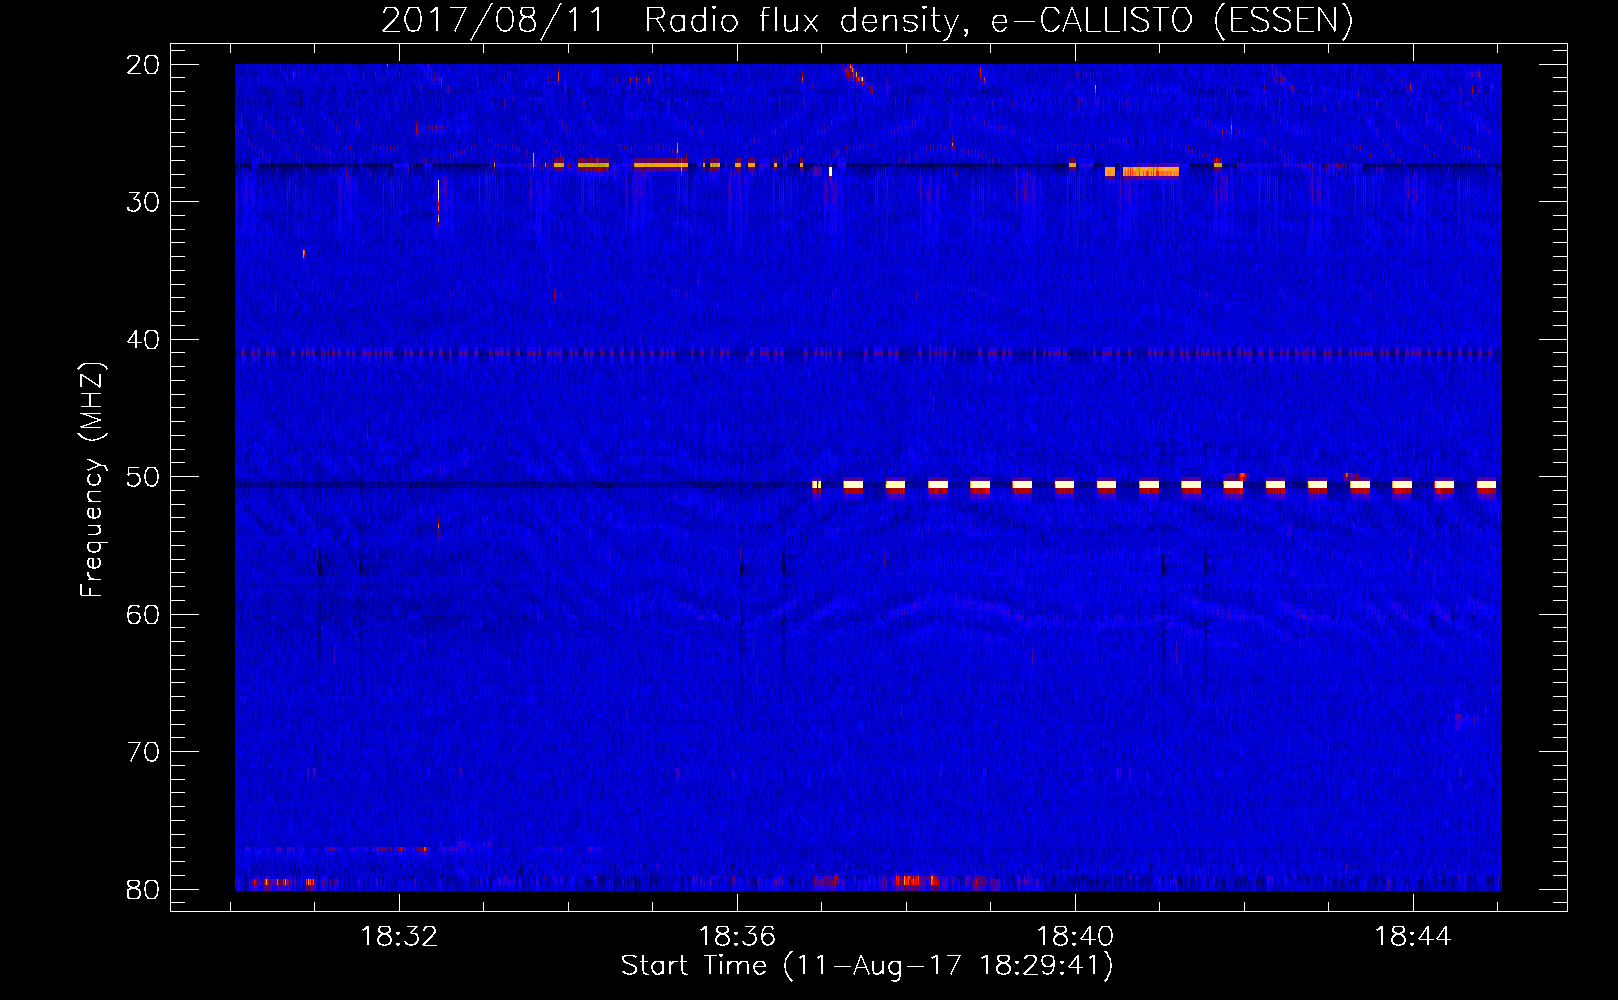Click the 20 frequency tick label
The width and height of the screenshot is (1618, 1000).
tap(143, 65)
